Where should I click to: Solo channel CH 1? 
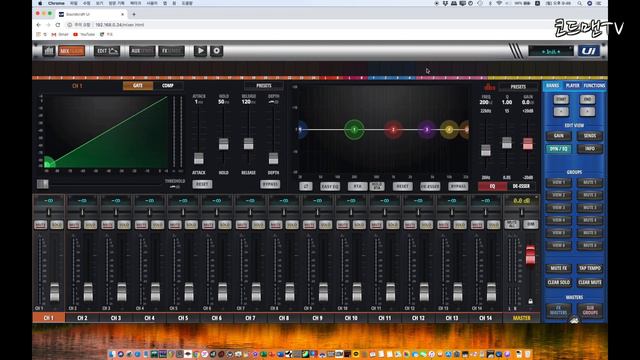click(57, 225)
